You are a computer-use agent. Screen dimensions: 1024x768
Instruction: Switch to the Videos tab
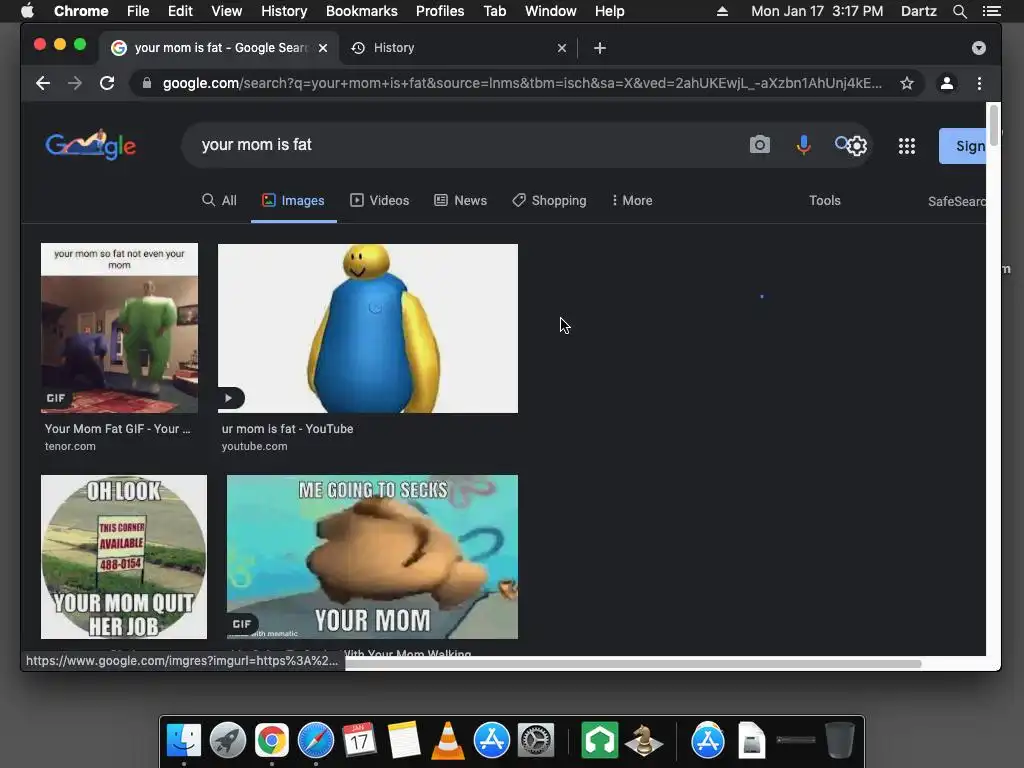tap(379, 200)
